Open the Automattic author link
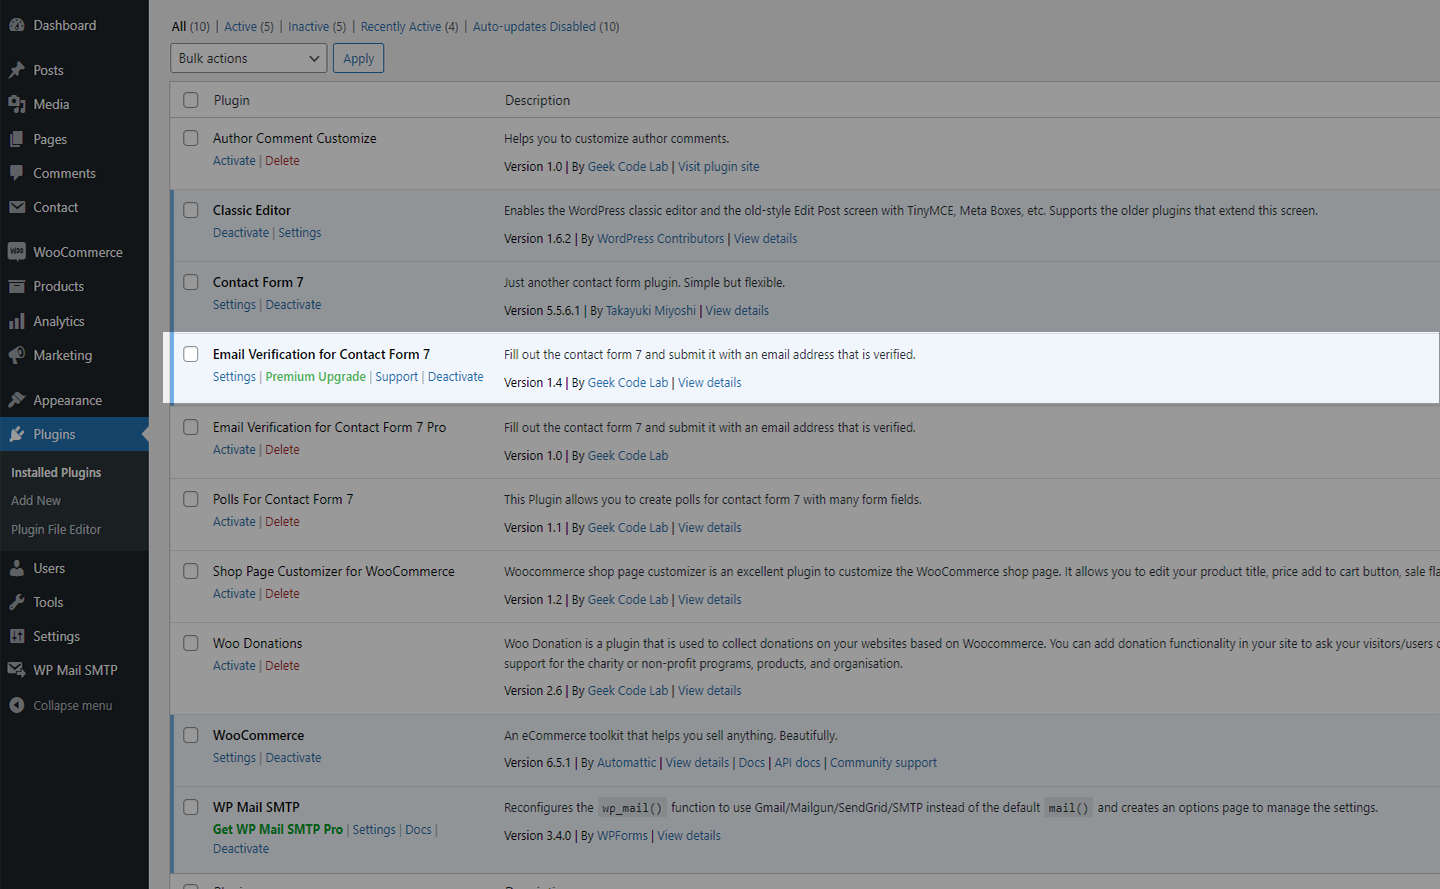Screen dimensions: 1440x889 pyautogui.click(x=627, y=762)
